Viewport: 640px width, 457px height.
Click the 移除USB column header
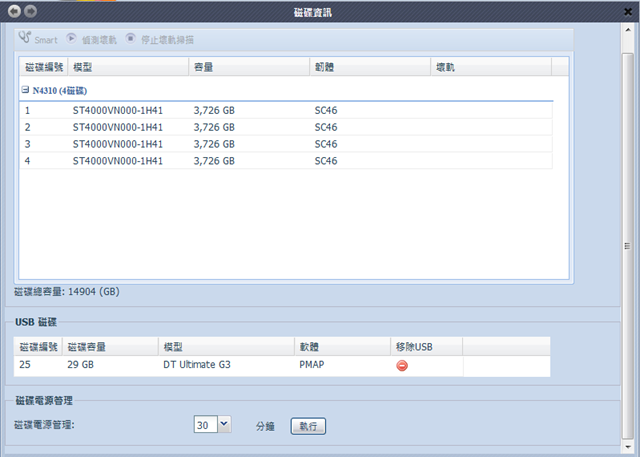pyautogui.click(x=427, y=347)
